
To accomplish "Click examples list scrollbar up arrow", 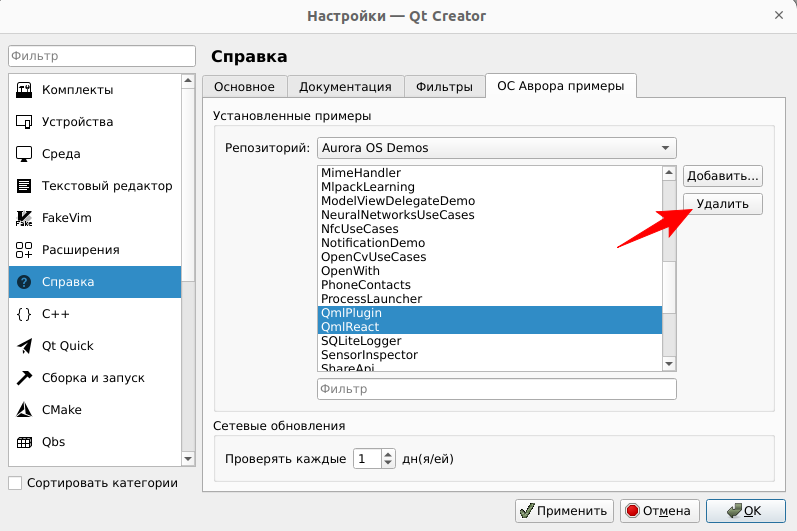I will (669, 173).
